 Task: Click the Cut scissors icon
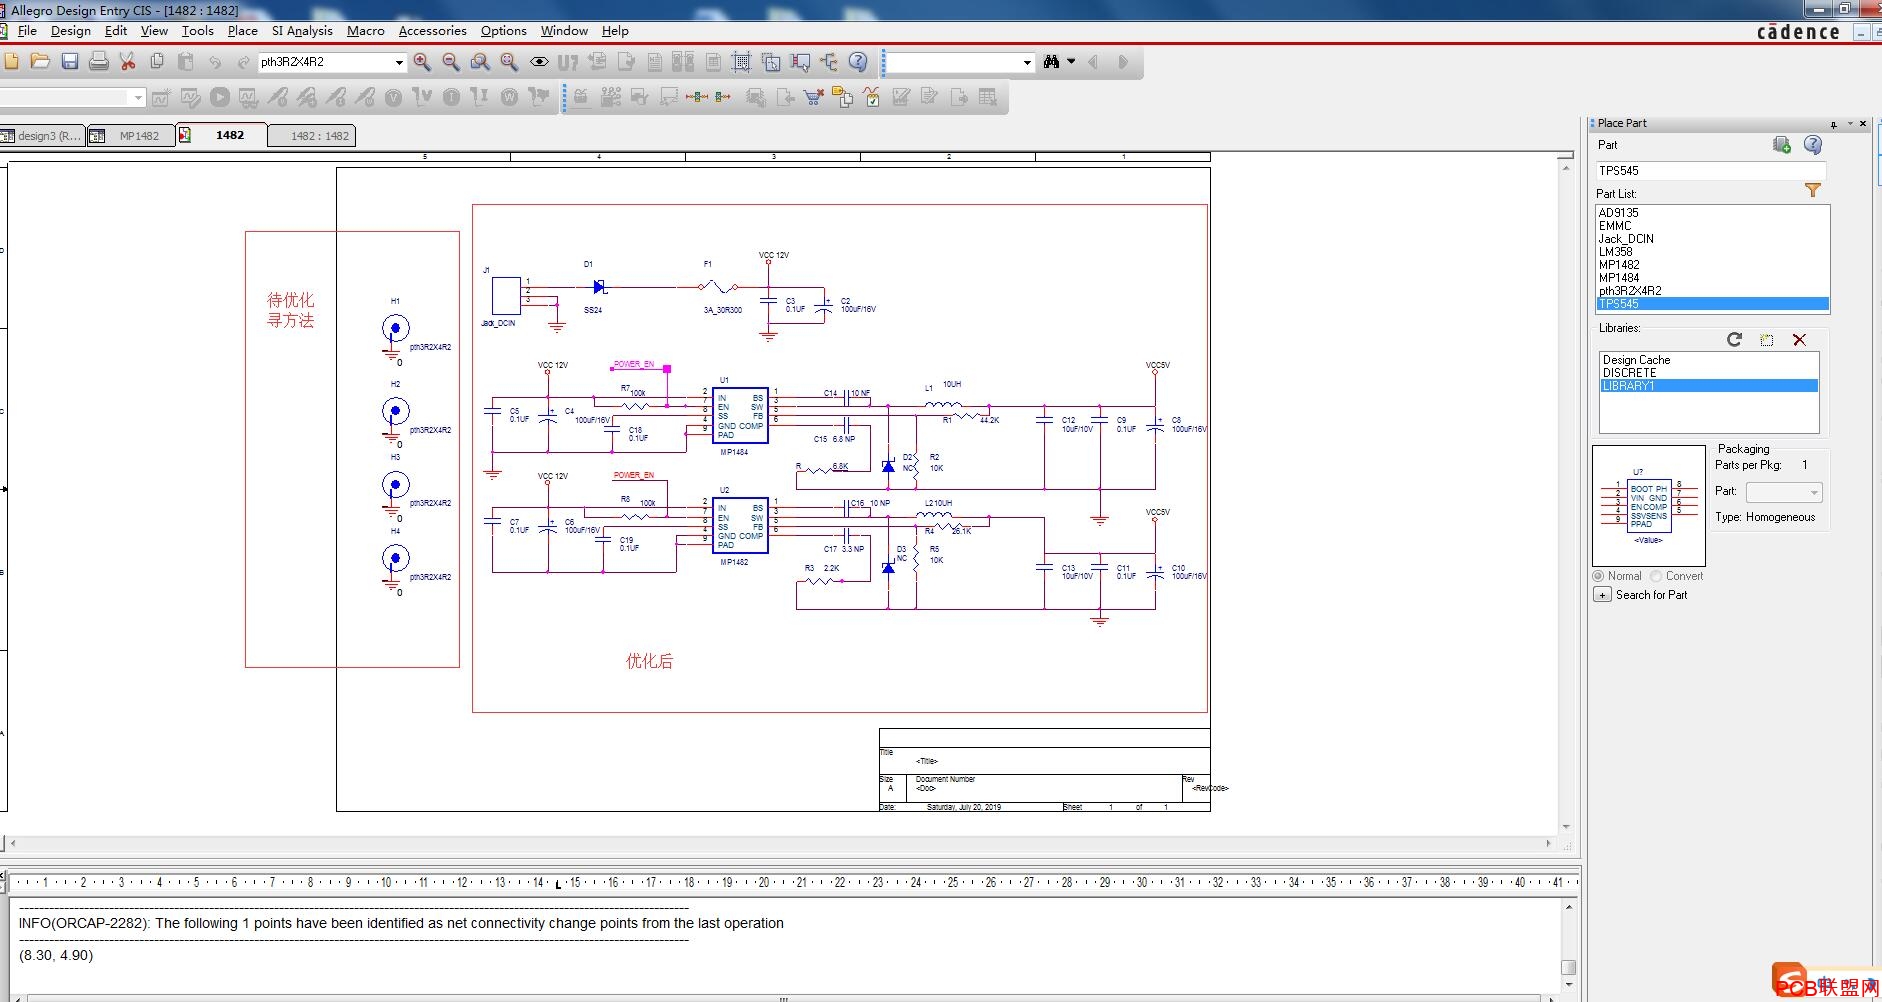[128, 62]
